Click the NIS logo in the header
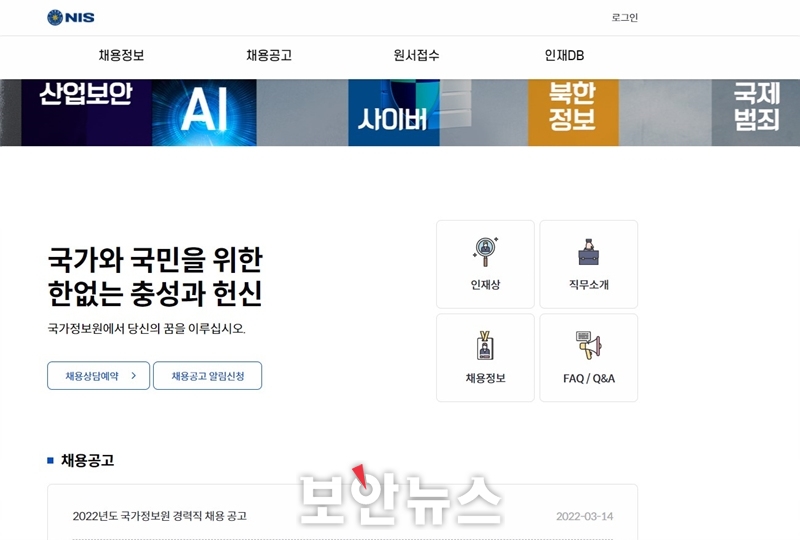800x540 pixels. click(x=71, y=17)
